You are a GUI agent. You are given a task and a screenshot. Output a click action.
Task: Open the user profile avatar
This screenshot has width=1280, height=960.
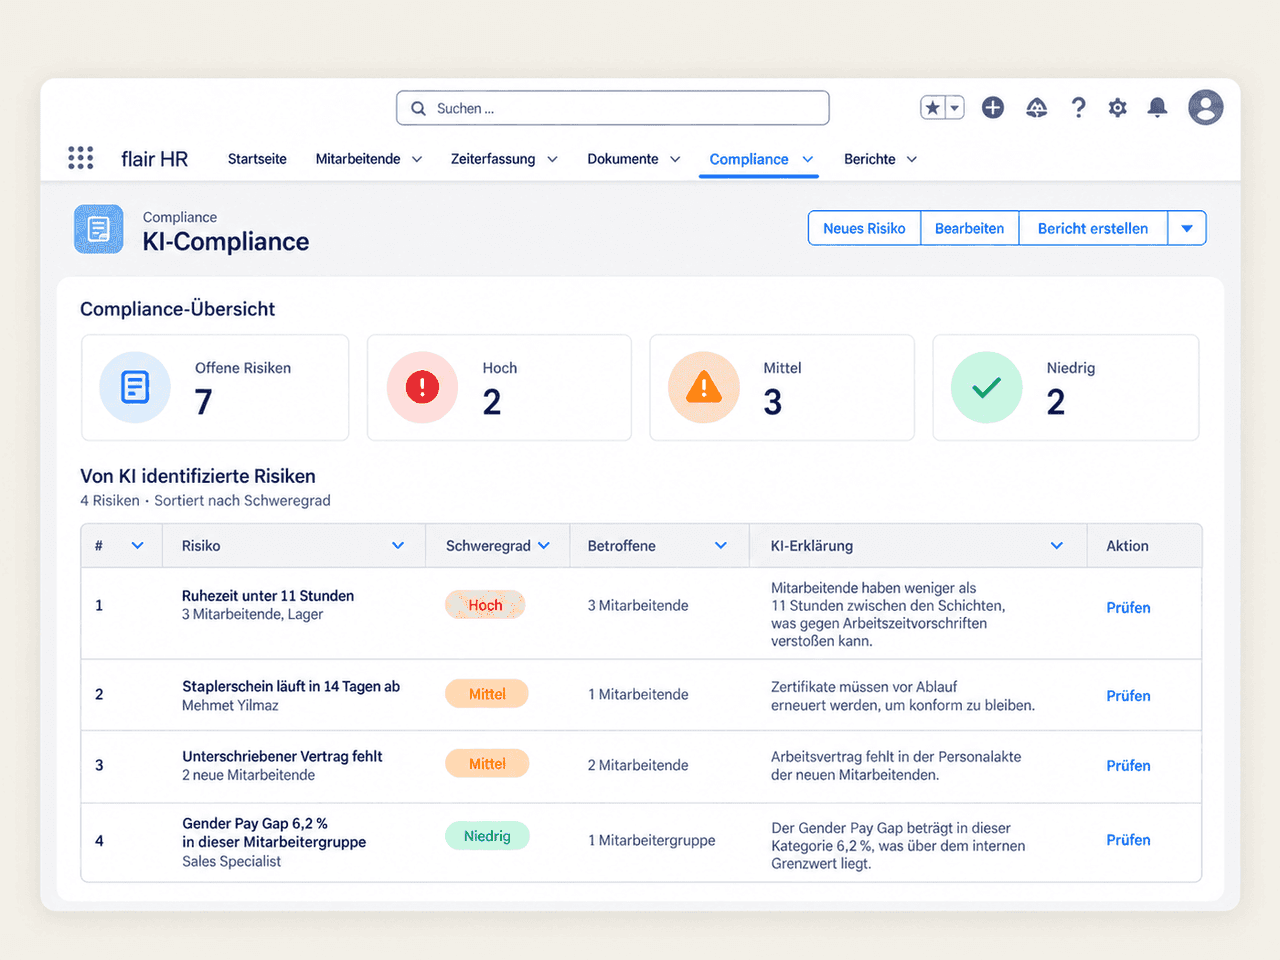(x=1206, y=107)
